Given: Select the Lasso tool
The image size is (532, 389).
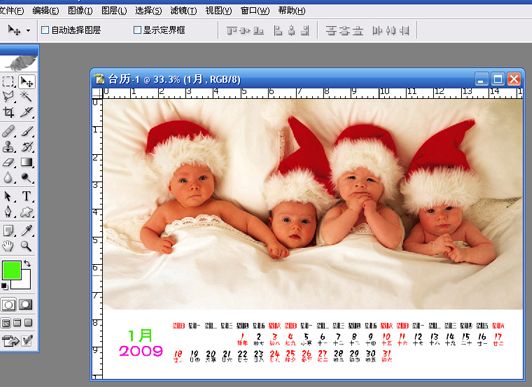Looking at the screenshot, I should click(8, 97).
